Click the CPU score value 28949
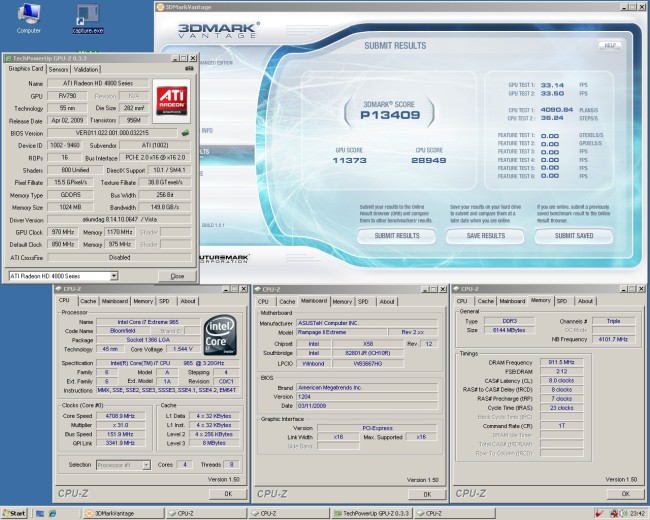650x520 pixels. point(429,160)
